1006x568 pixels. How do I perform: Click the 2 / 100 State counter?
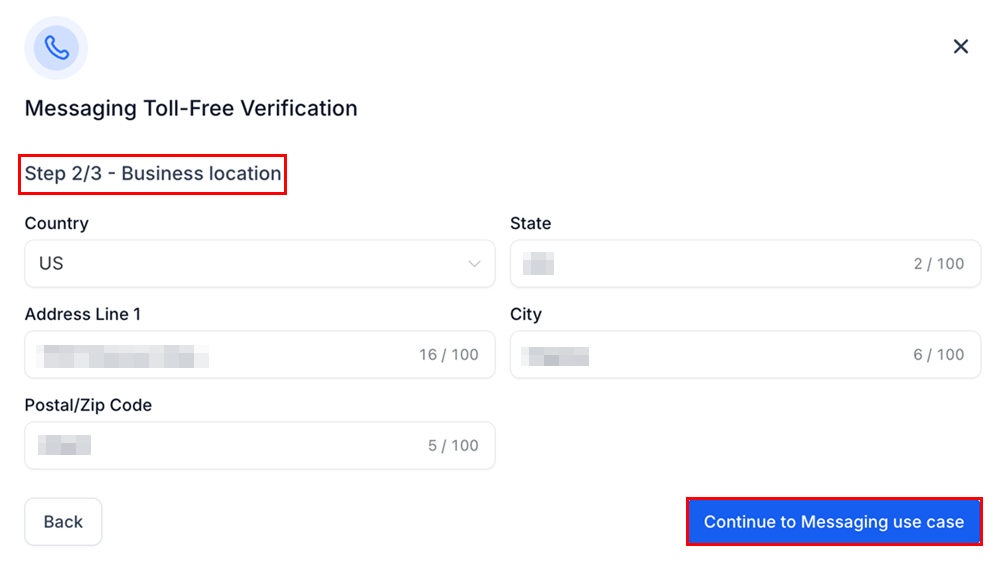[x=939, y=264]
